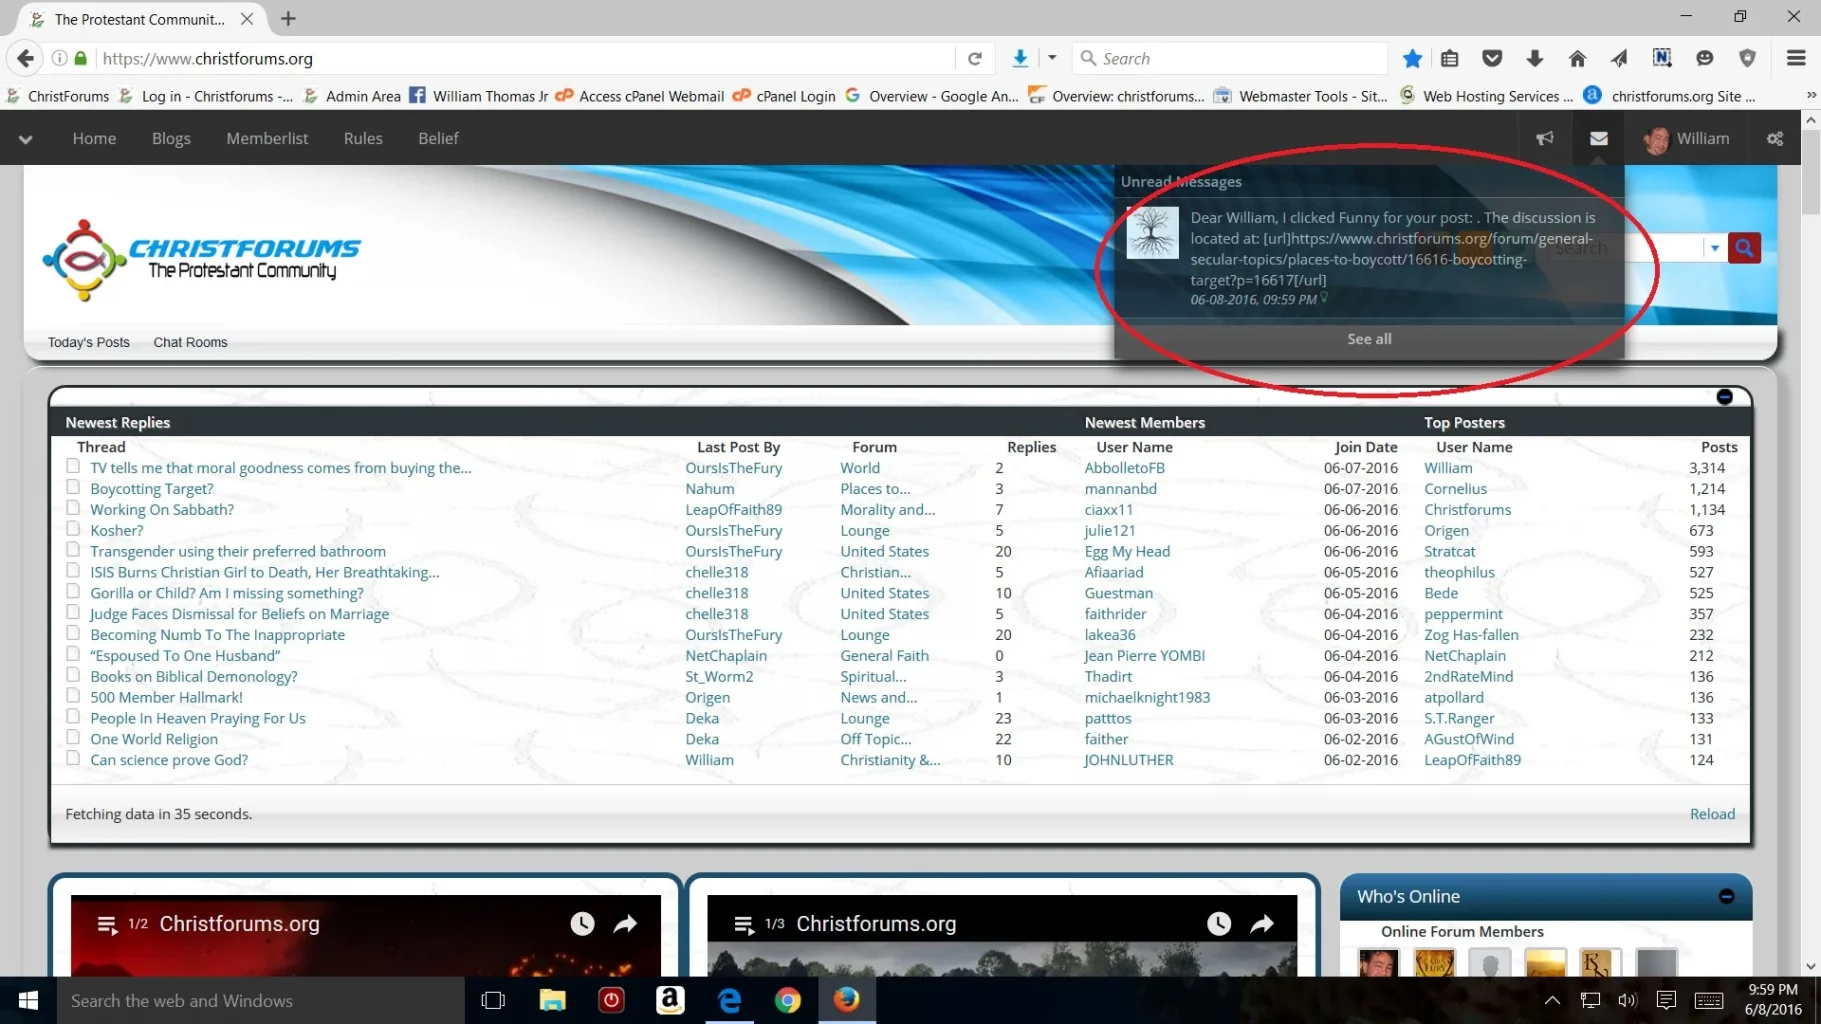Collapse the Who's Online panel
This screenshot has height=1024, width=1821.
click(x=1726, y=896)
